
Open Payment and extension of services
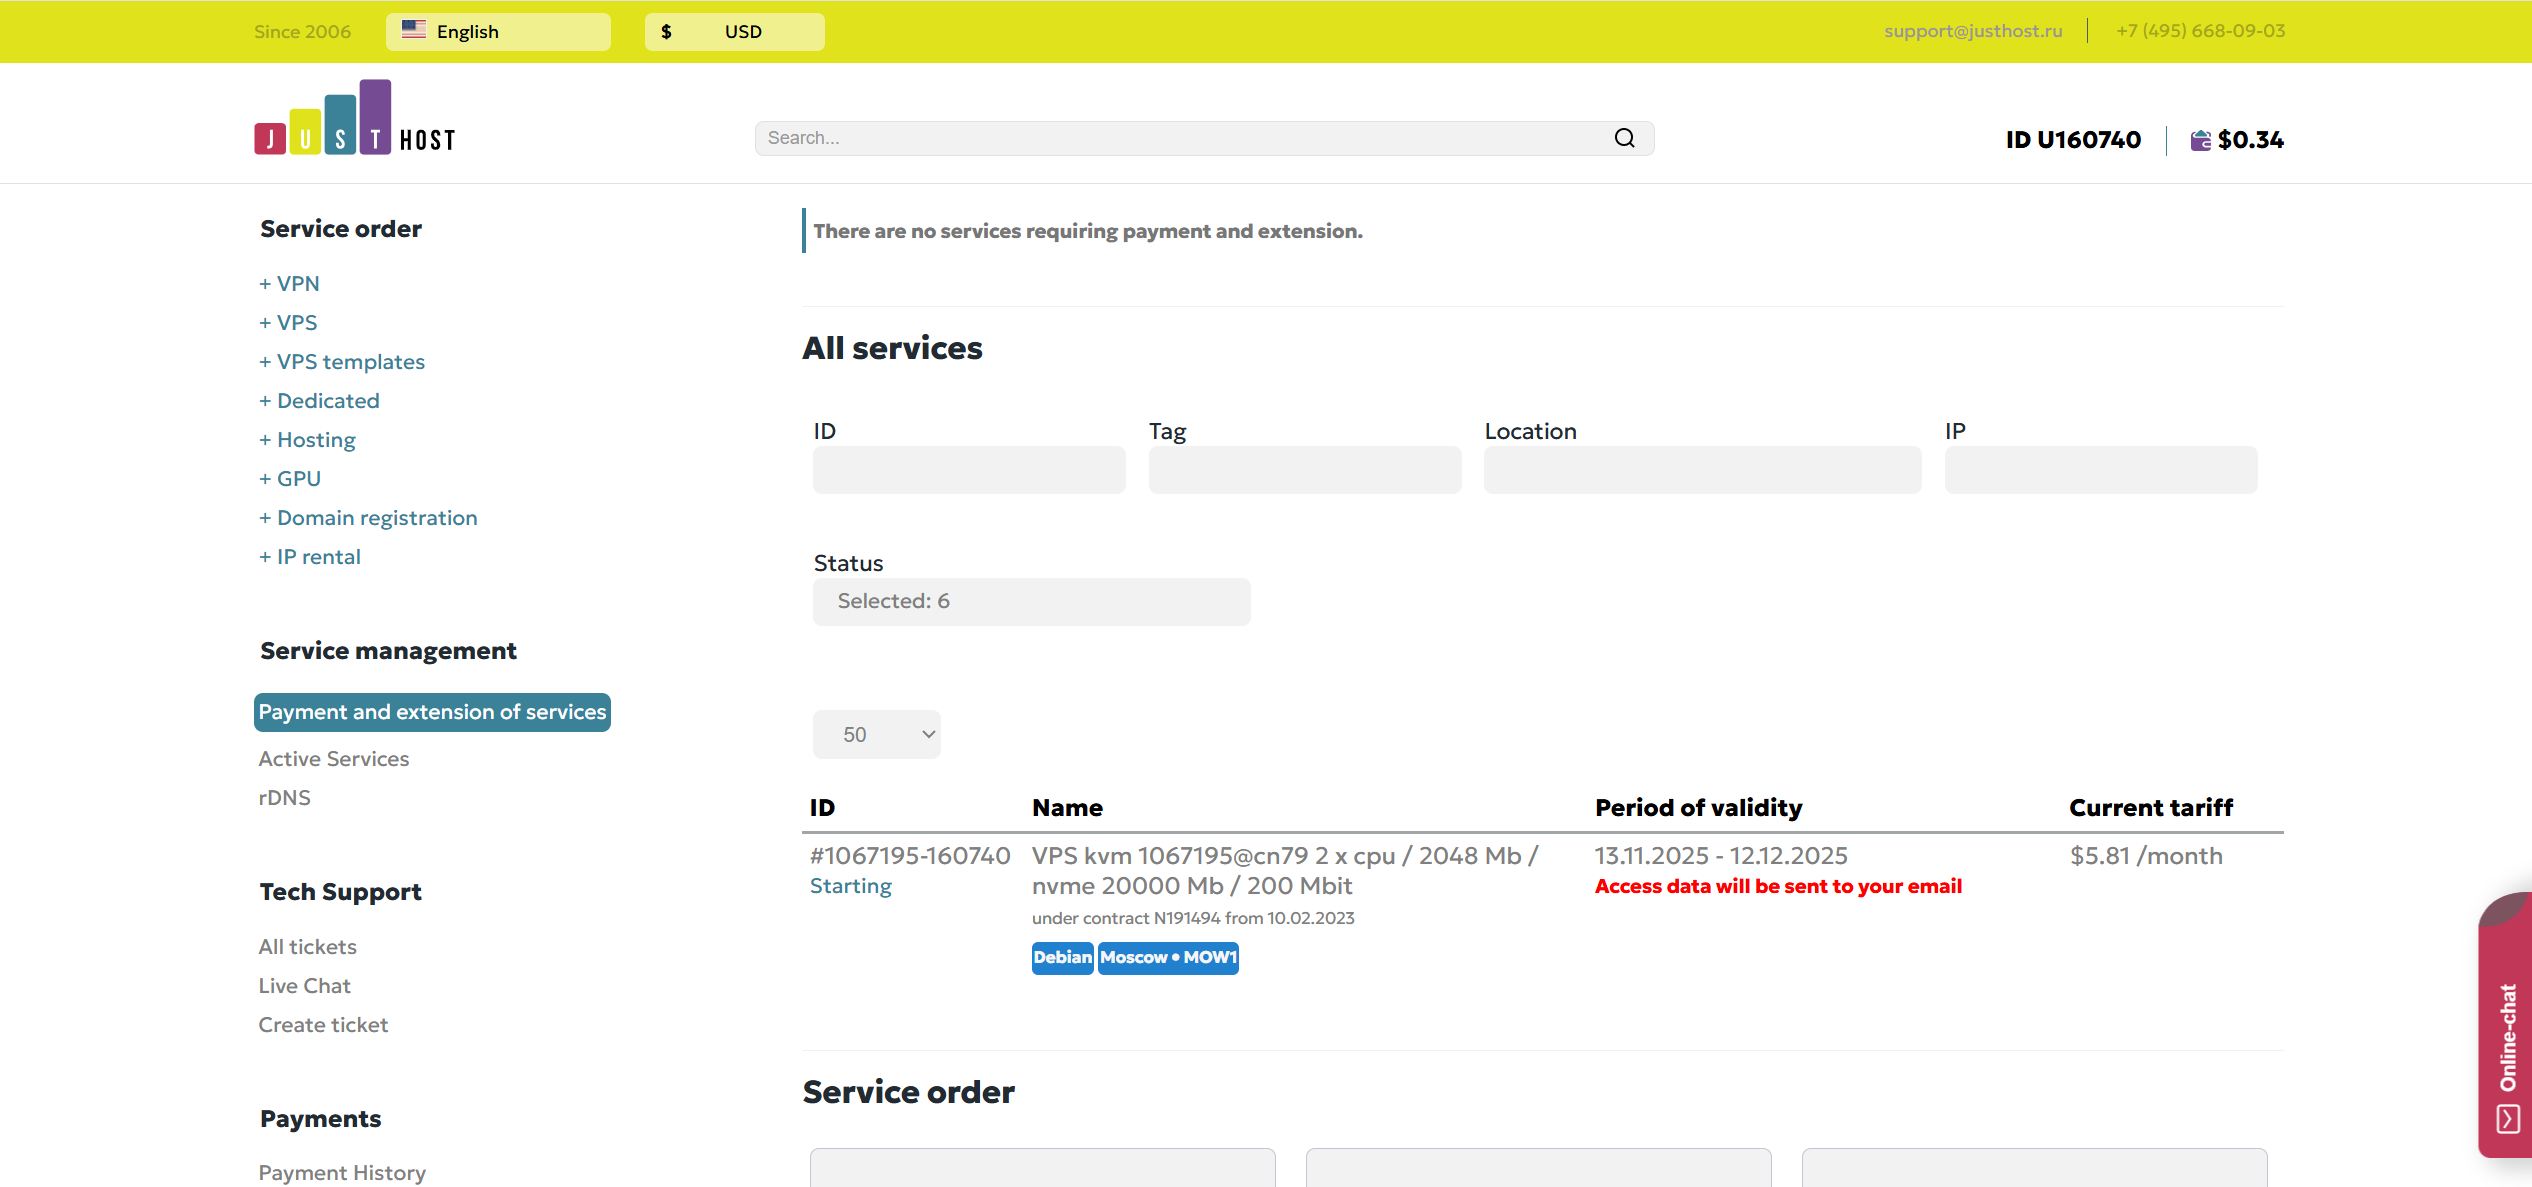432,712
